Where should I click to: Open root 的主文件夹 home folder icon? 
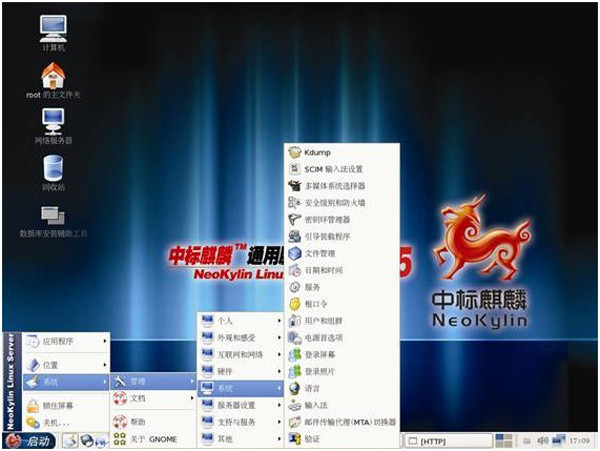53,80
